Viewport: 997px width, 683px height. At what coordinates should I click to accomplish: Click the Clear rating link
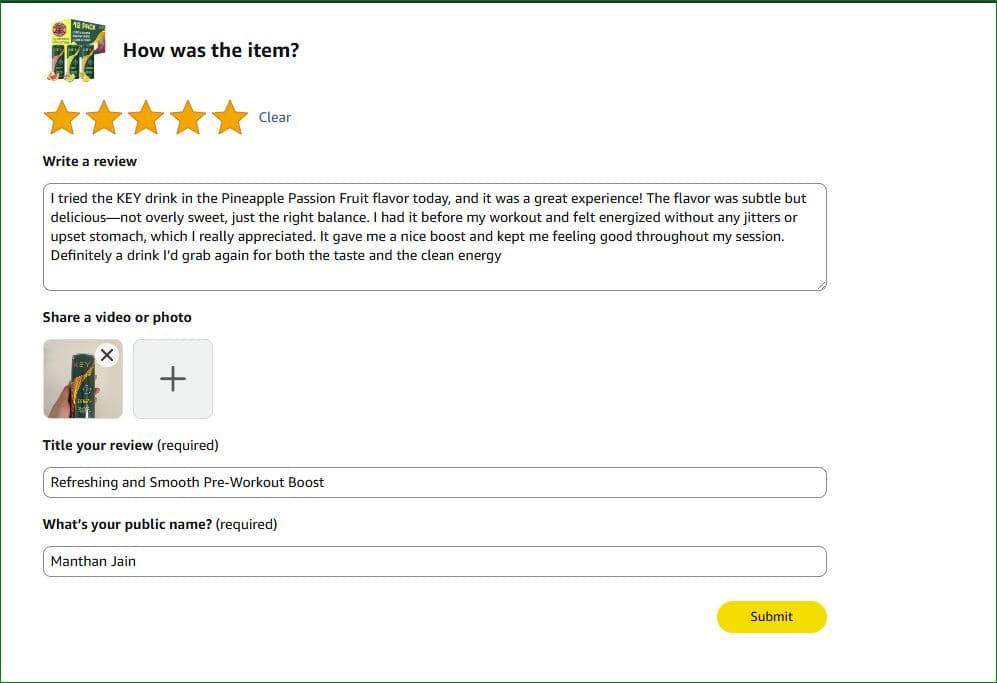point(275,117)
